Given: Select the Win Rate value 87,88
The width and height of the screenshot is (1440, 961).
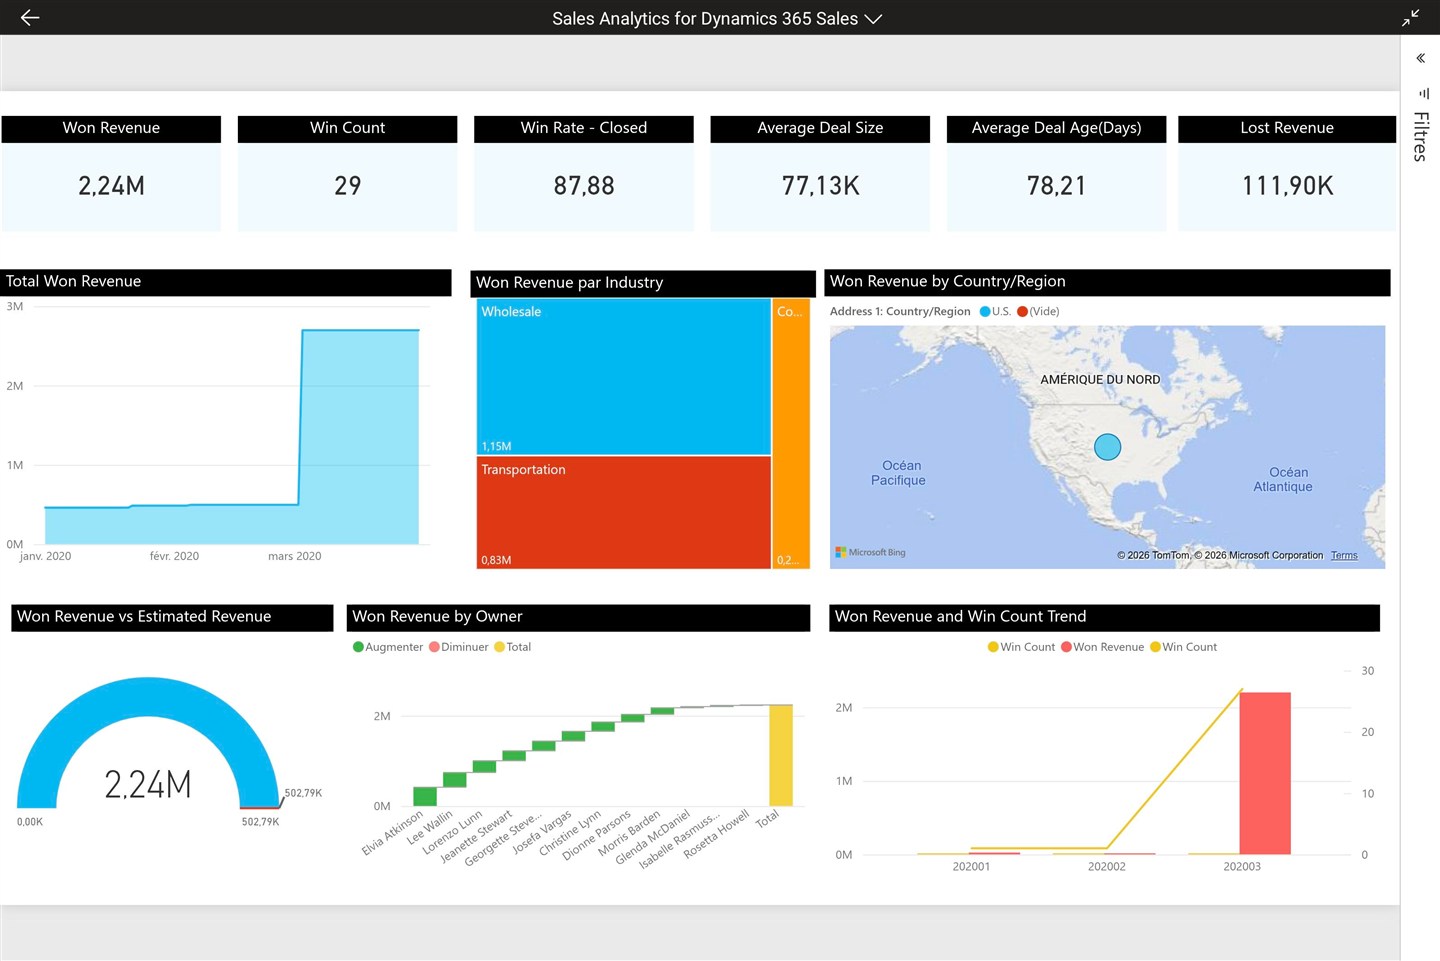Looking at the screenshot, I should click(584, 186).
